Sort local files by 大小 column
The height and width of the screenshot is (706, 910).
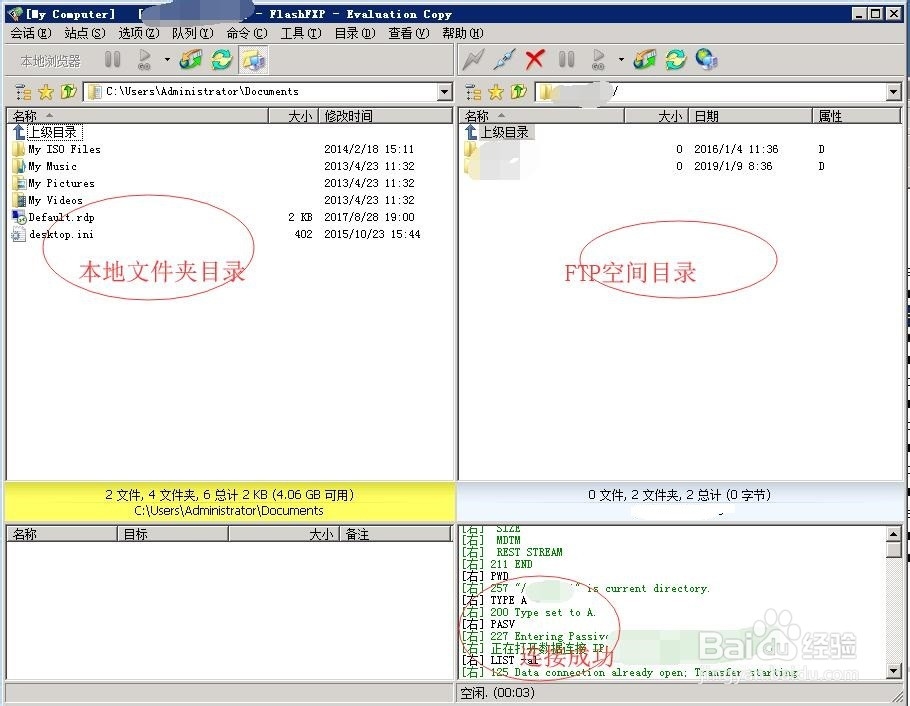(294, 116)
